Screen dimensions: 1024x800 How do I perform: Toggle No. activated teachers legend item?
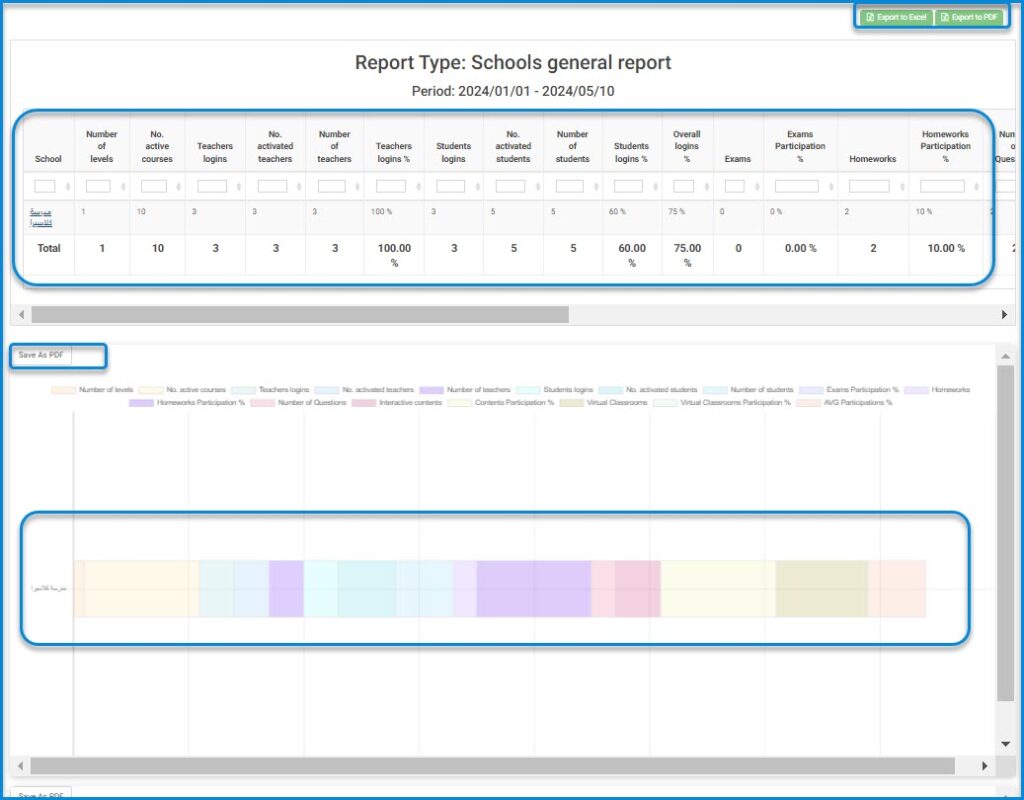(x=364, y=390)
